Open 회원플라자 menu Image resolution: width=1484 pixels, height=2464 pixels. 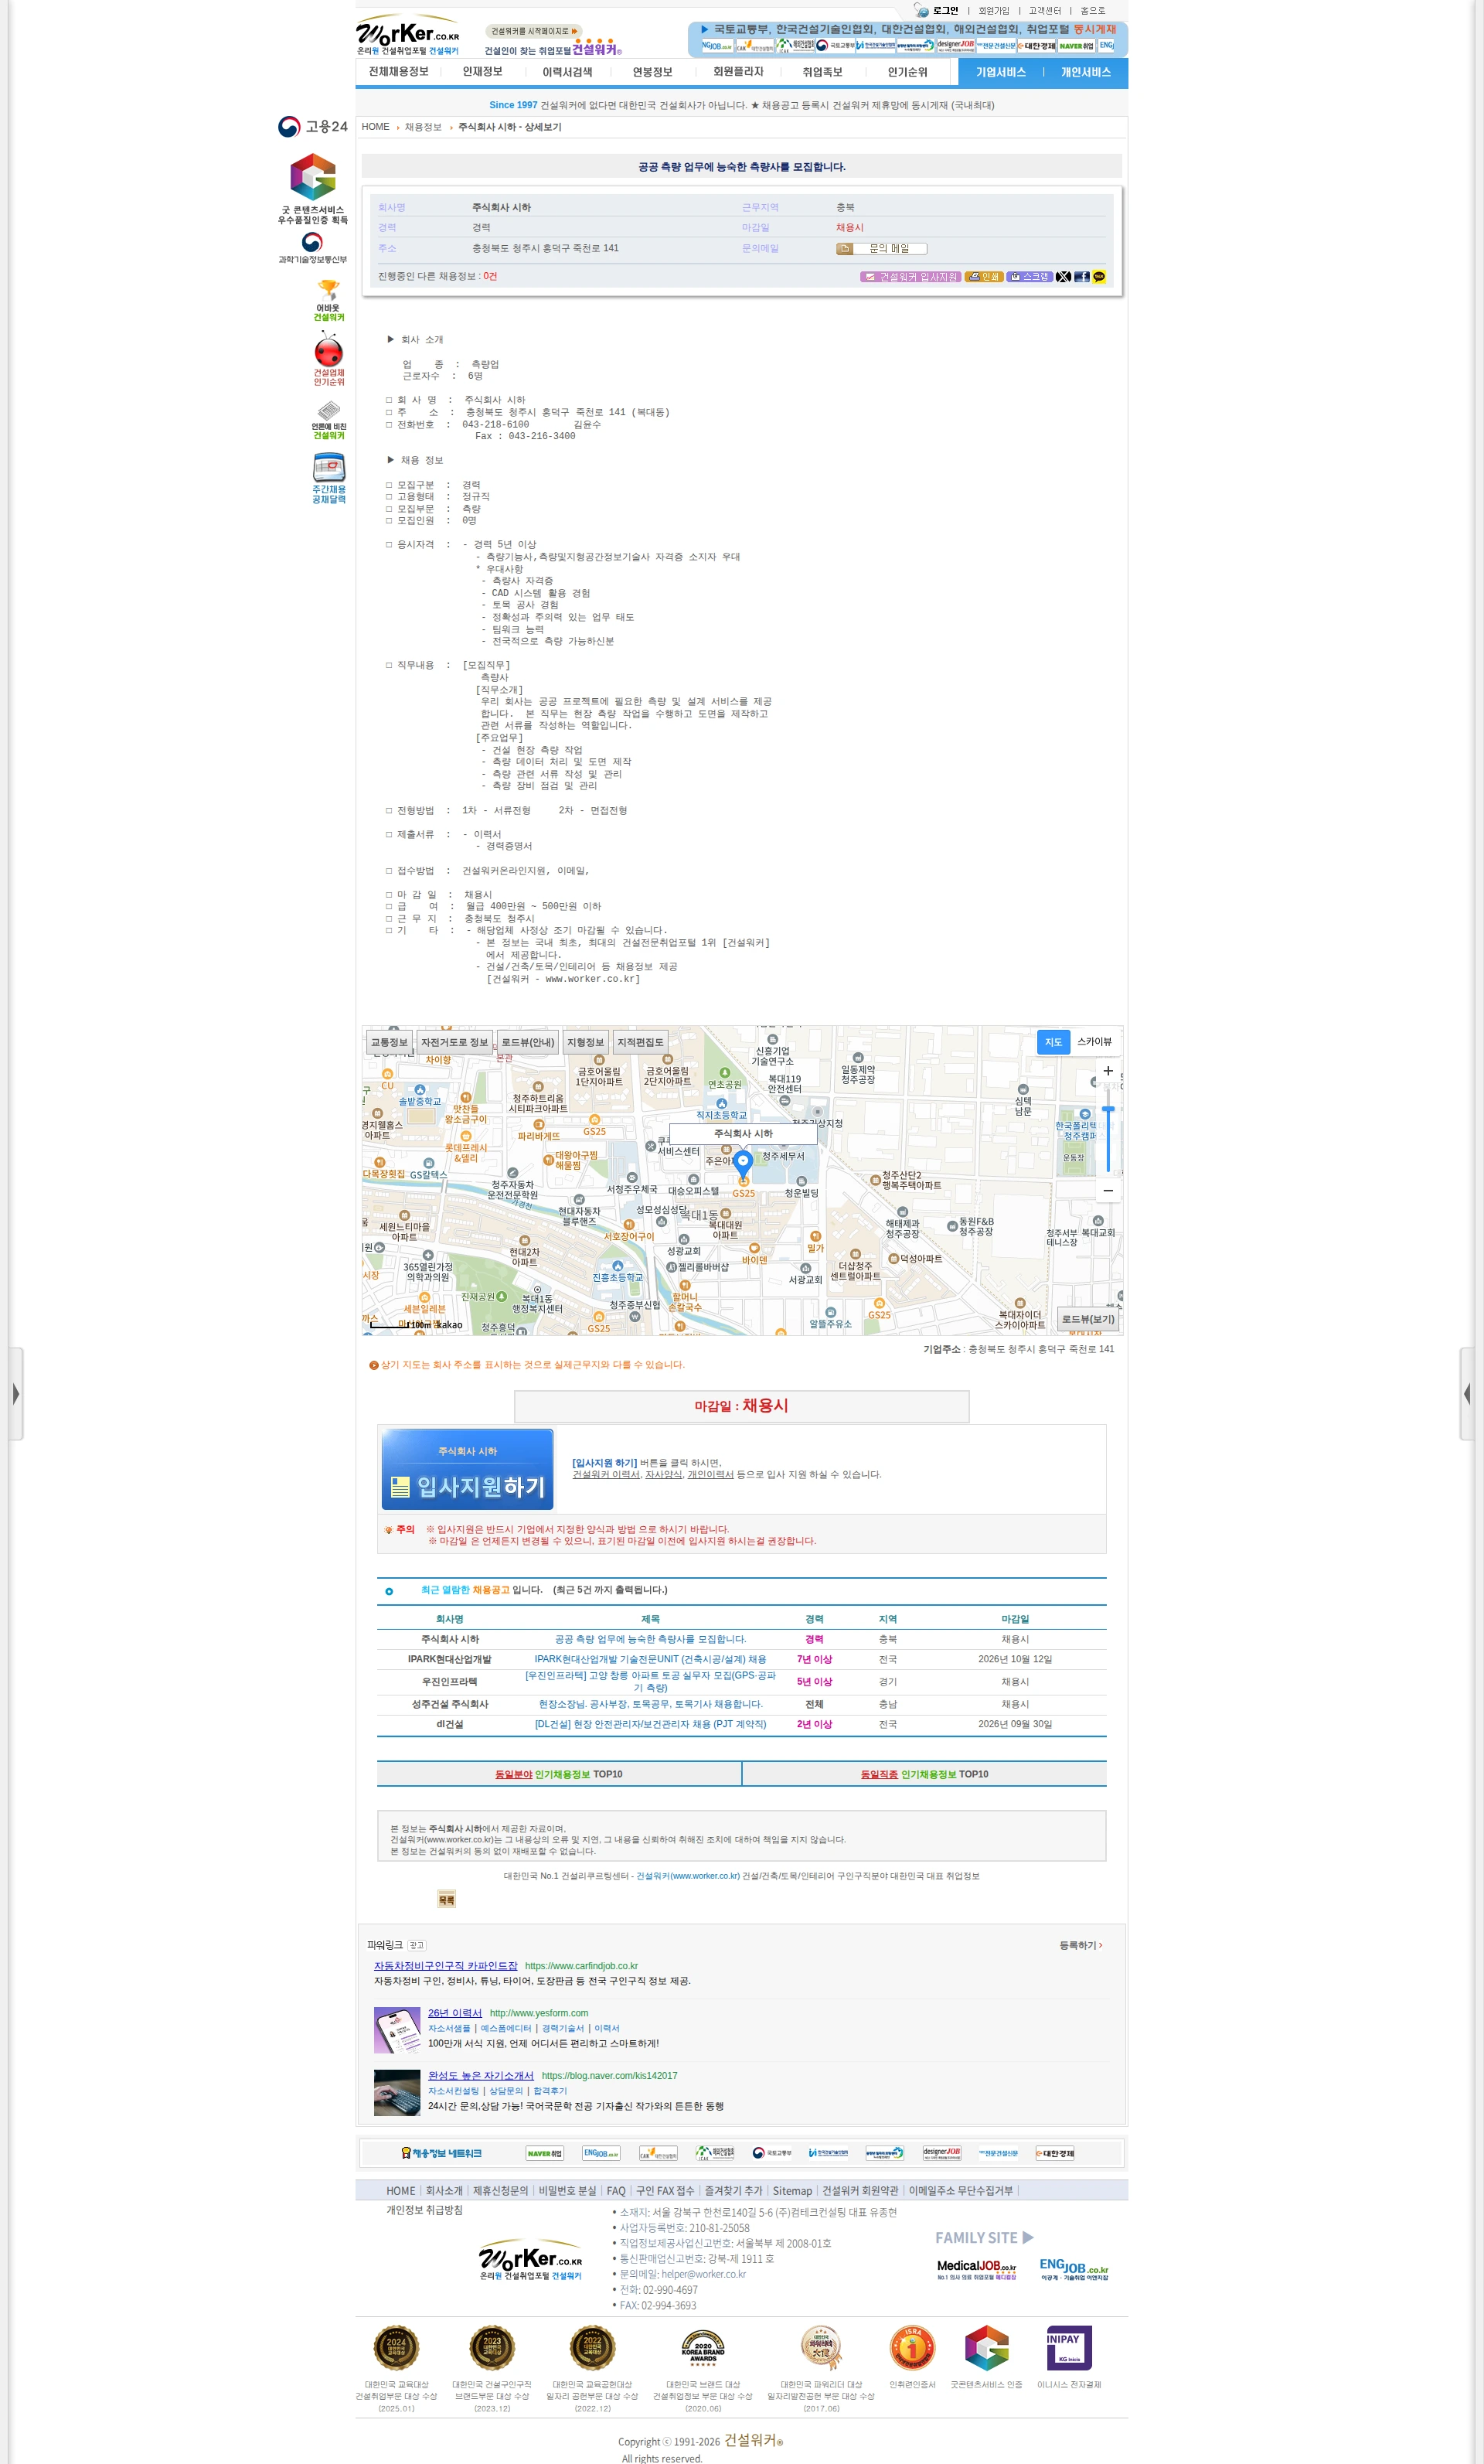pos(738,72)
